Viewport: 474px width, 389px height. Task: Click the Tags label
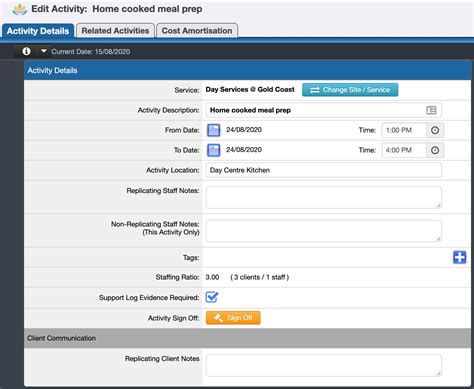click(x=191, y=258)
